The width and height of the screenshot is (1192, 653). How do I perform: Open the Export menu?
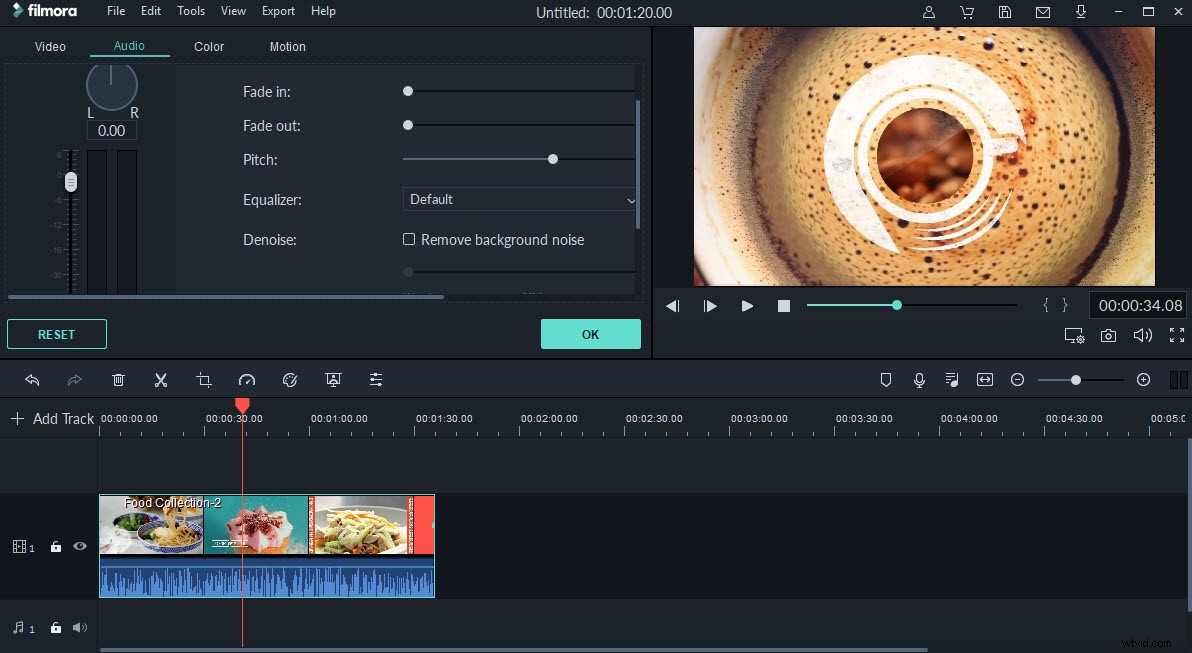tap(278, 11)
